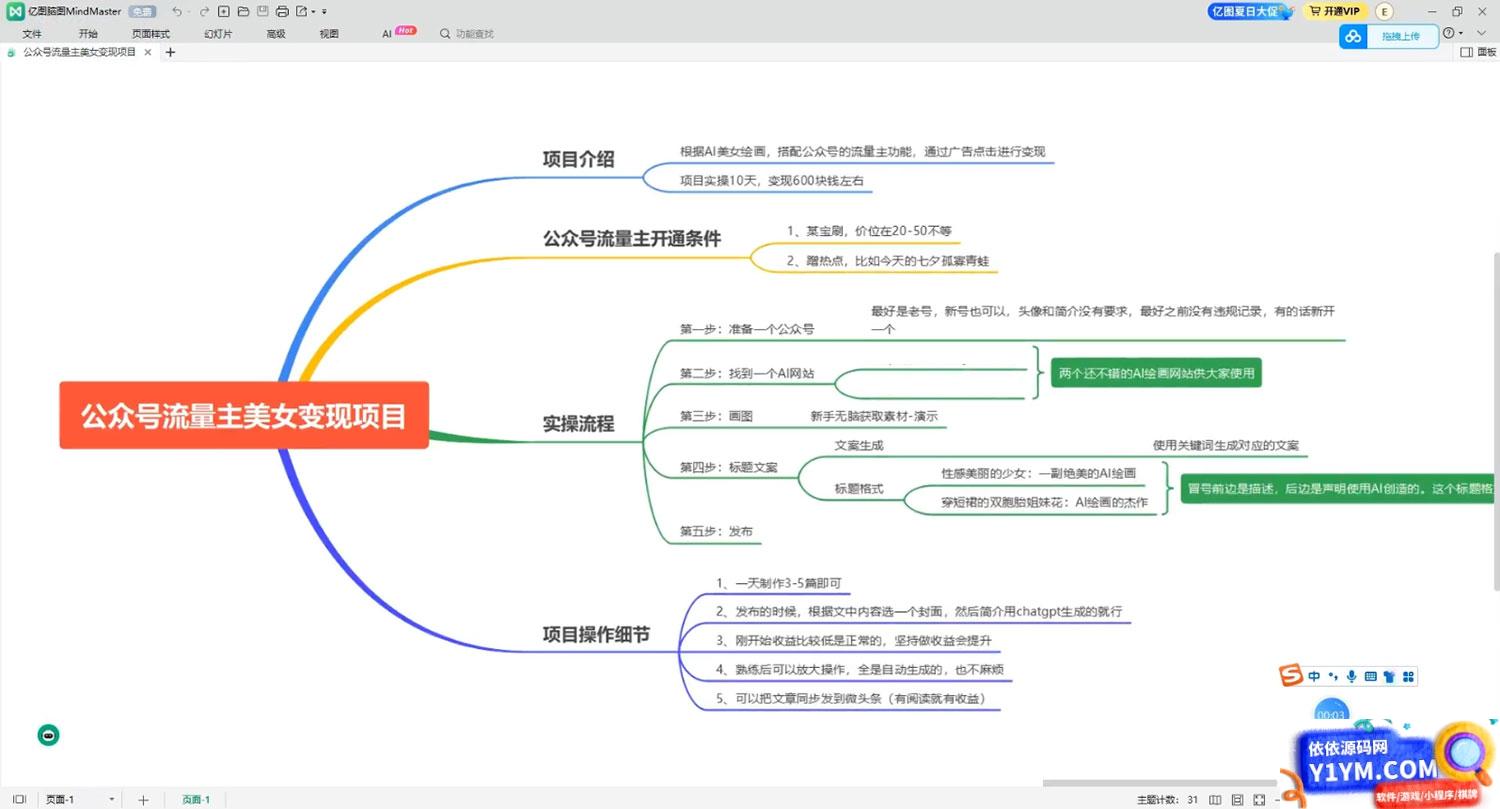Open the user account avatar E
This screenshot has width=1500, height=809.
[x=1384, y=12]
